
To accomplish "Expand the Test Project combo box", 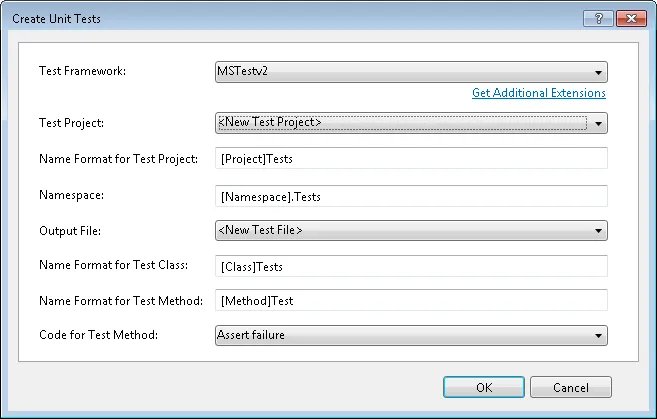I will [410, 123].
